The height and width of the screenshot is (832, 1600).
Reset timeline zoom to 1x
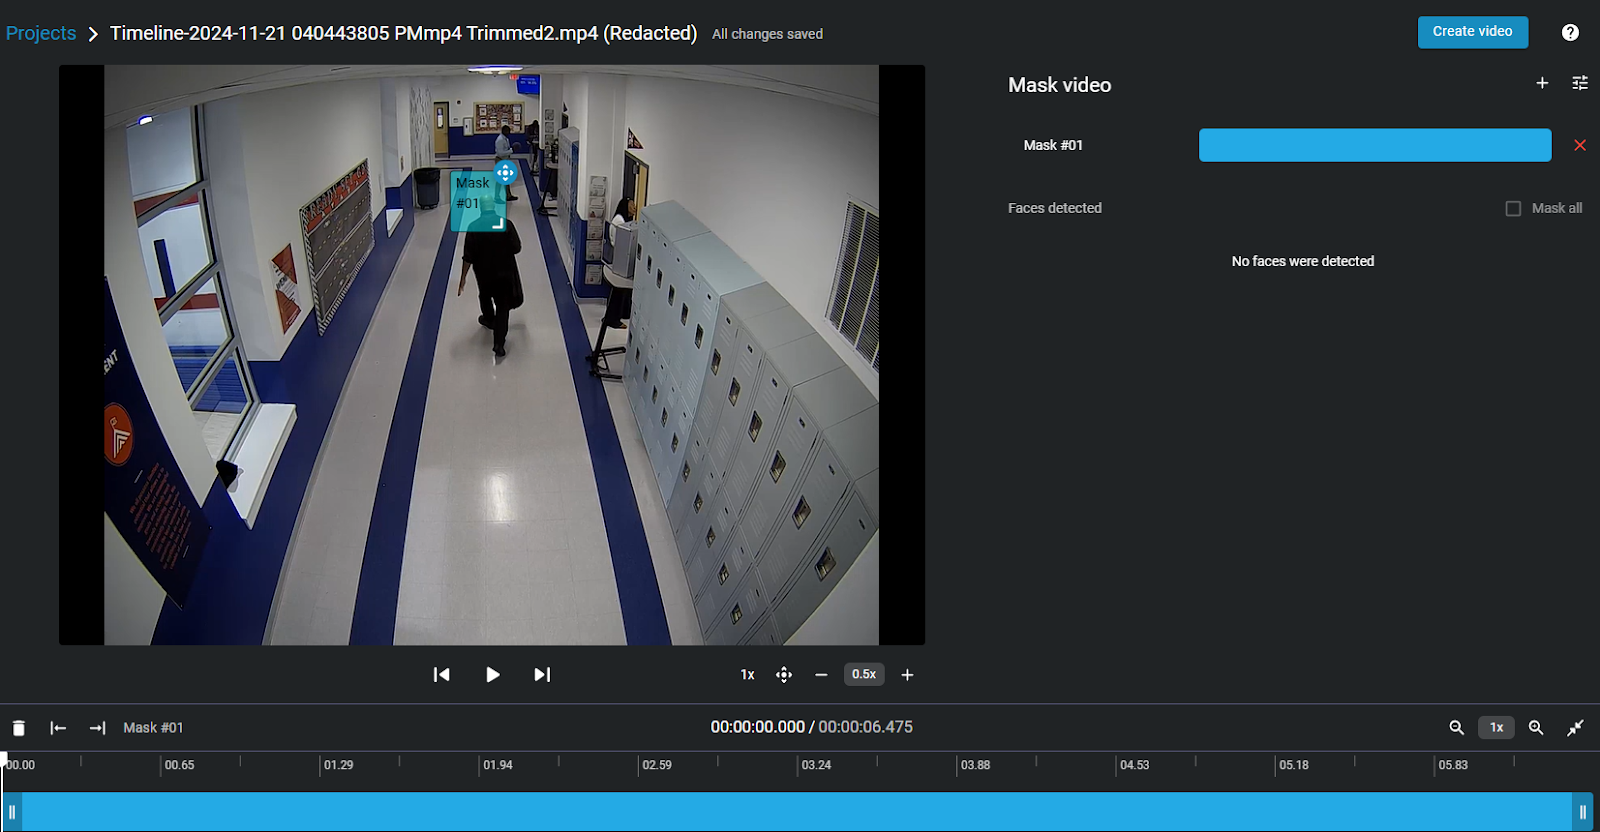click(1496, 728)
